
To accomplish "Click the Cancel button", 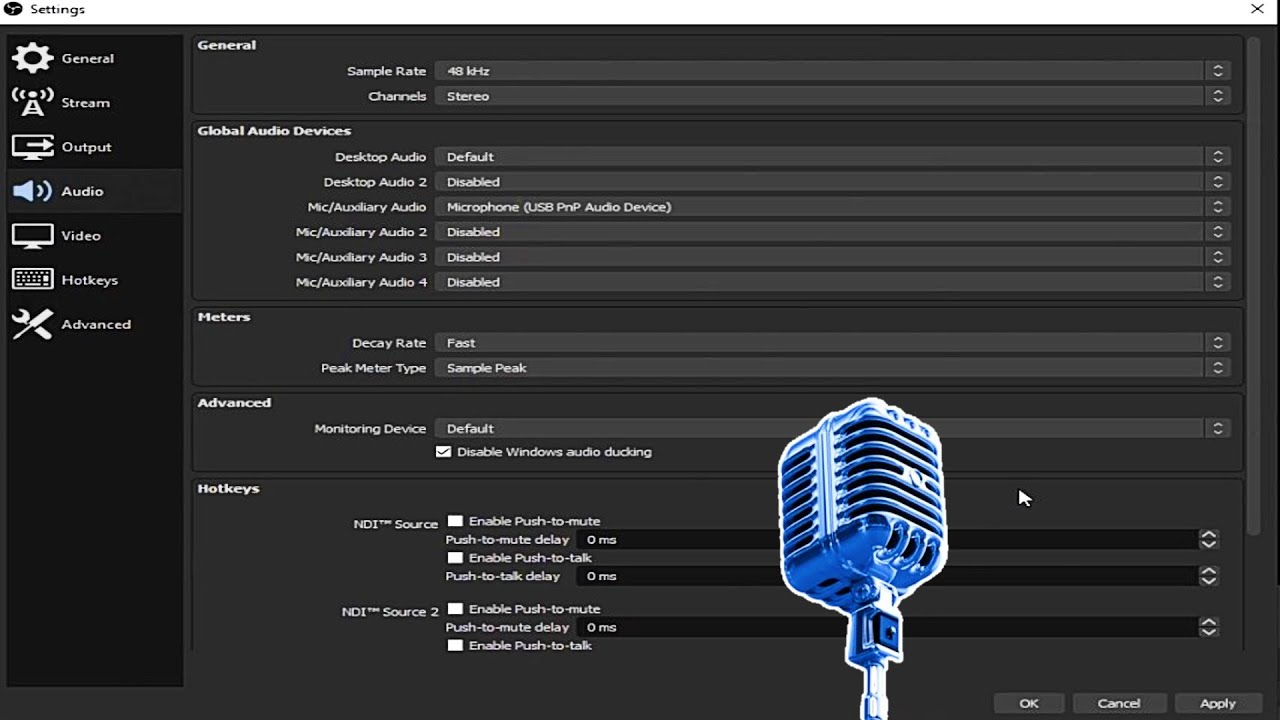I will coord(1119,703).
